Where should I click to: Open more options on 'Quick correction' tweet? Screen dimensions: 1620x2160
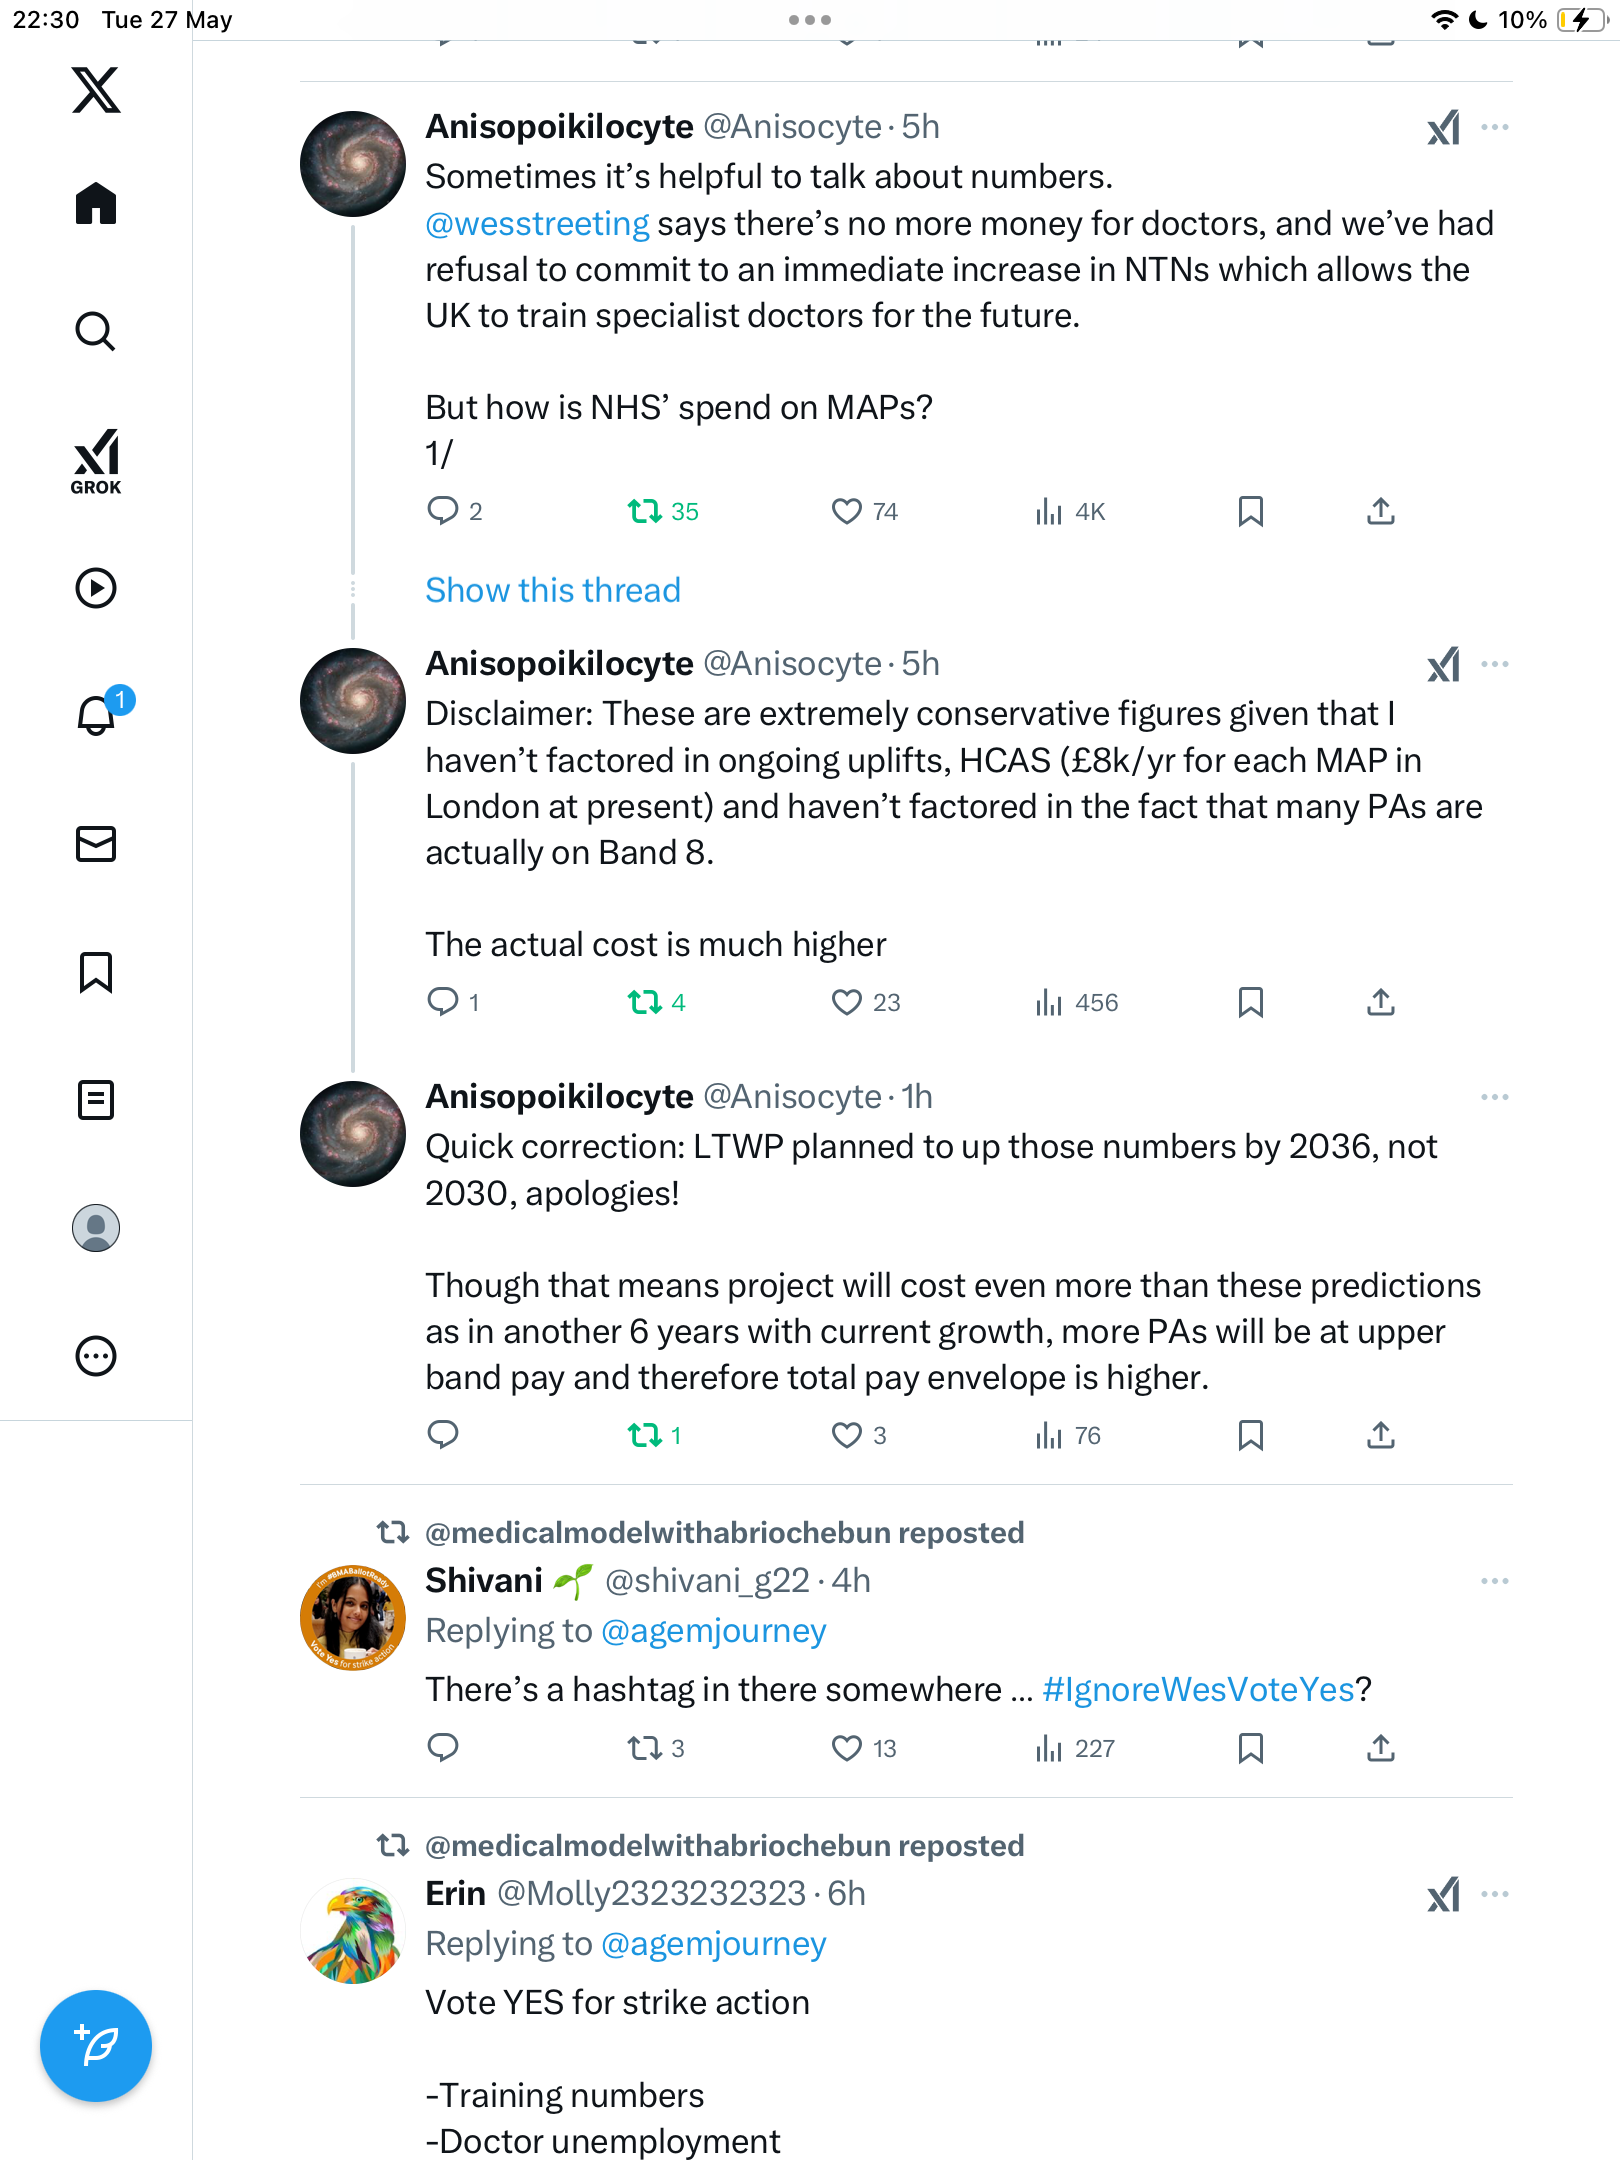[1494, 1097]
